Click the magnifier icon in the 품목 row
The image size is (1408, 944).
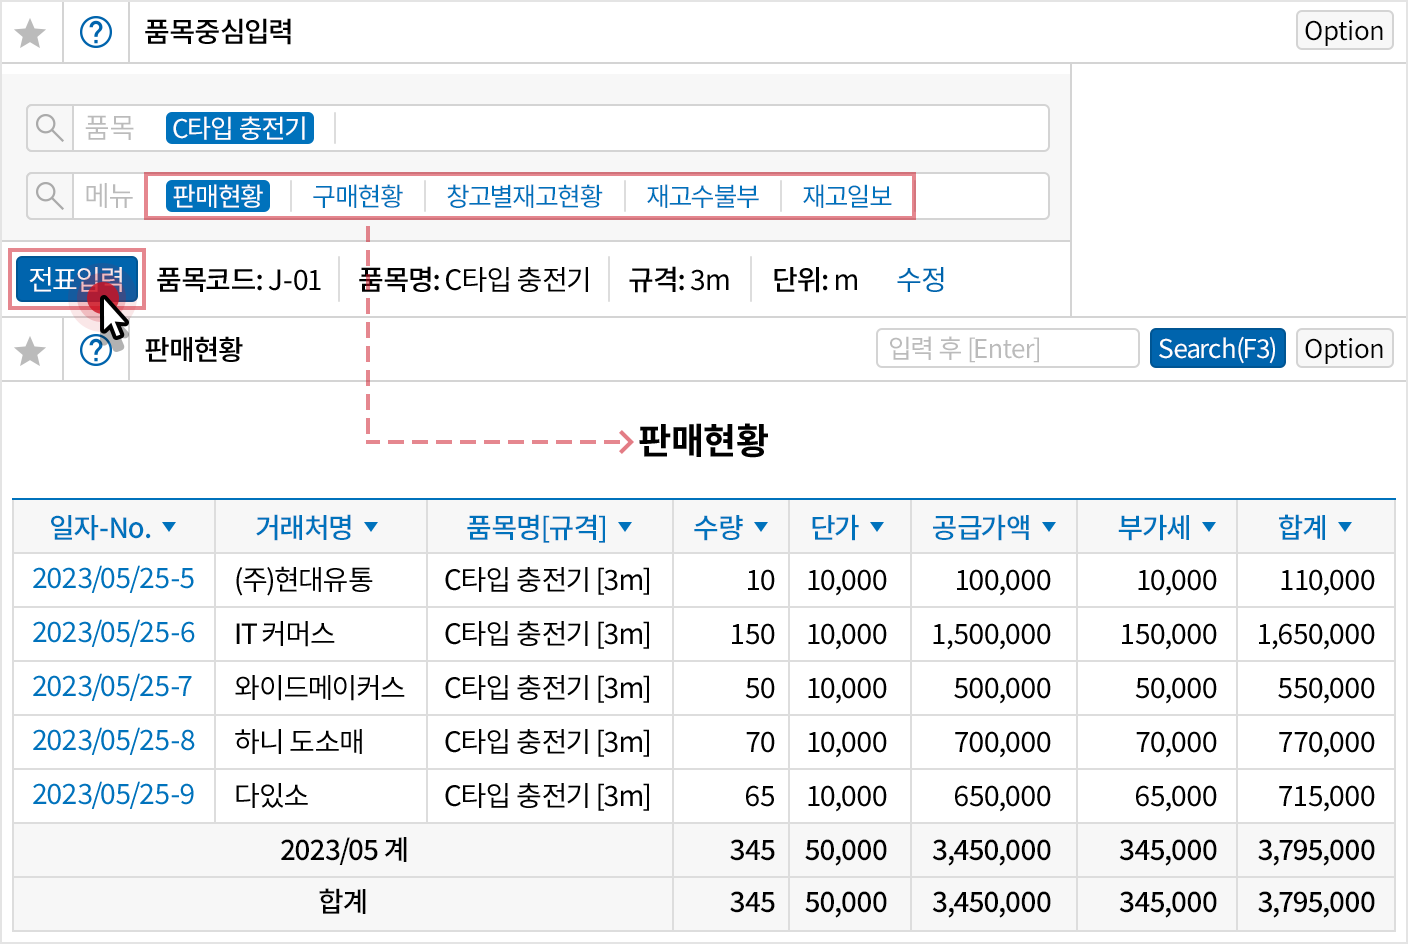pos(49,128)
